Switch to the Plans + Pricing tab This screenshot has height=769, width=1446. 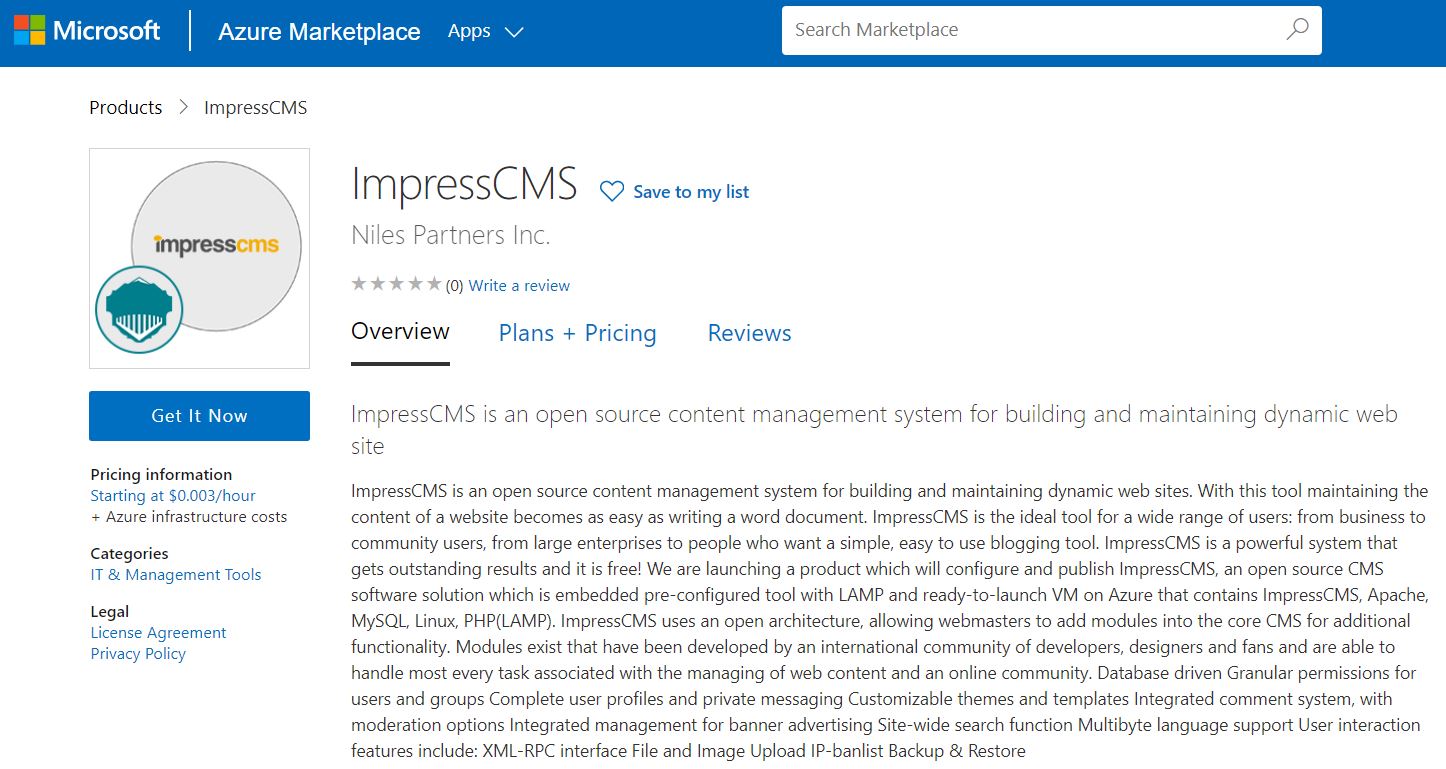[x=577, y=333]
